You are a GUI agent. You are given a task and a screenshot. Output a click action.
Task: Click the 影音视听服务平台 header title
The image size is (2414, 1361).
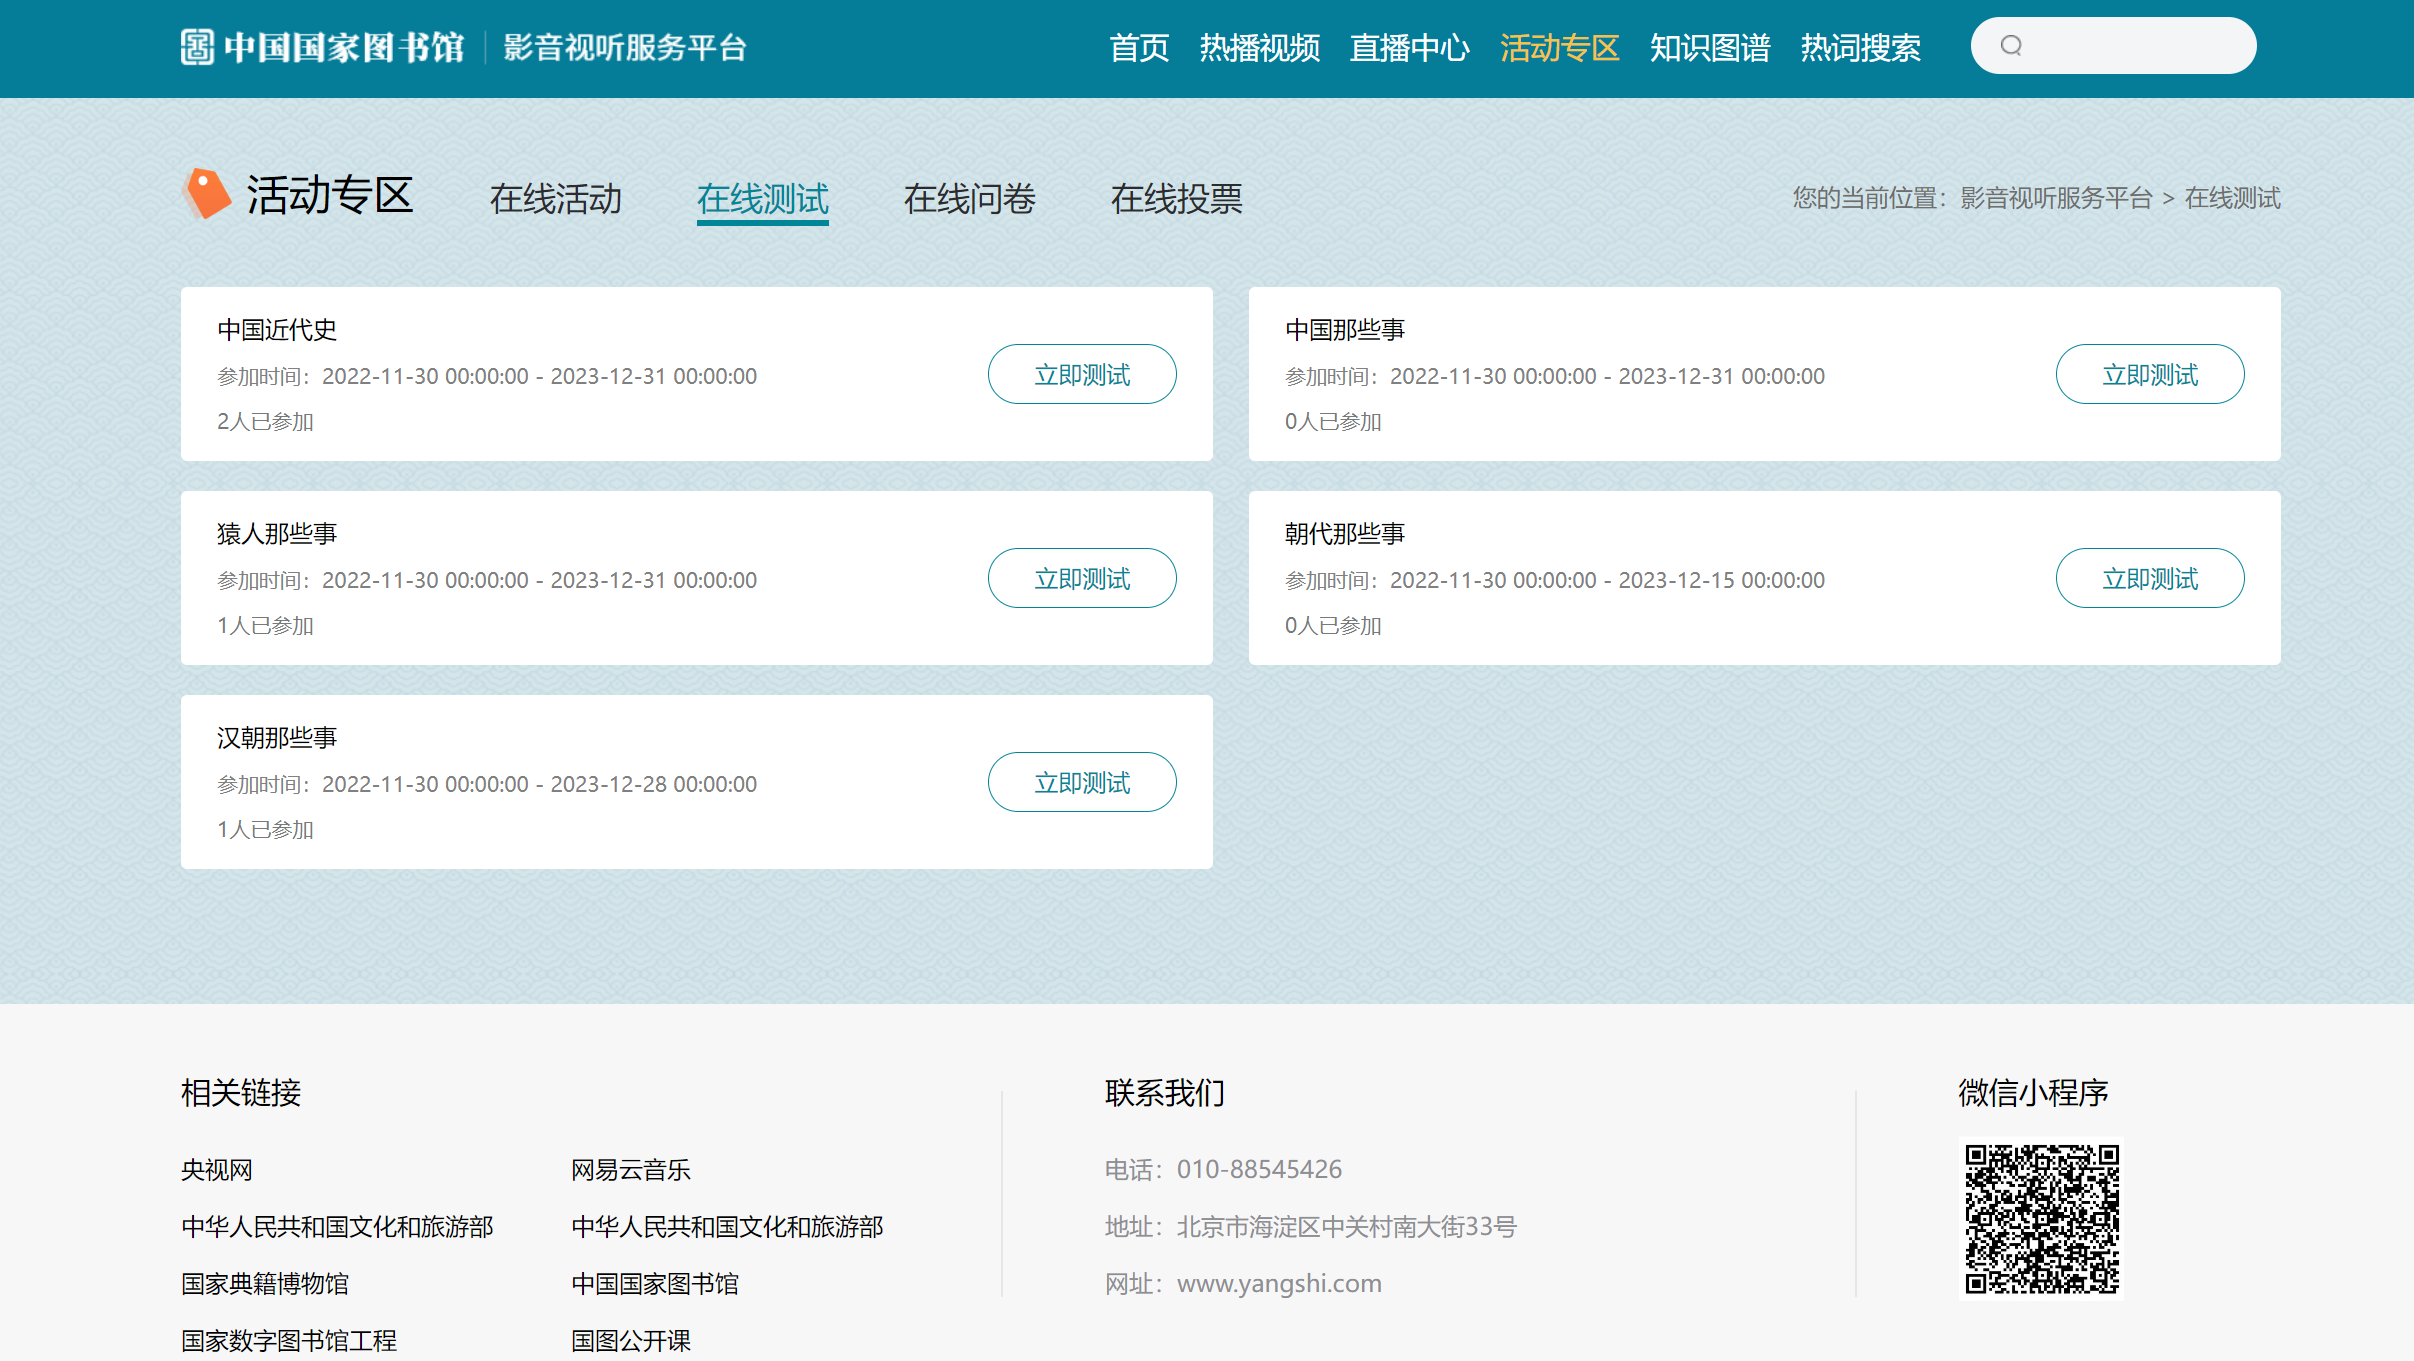pyautogui.click(x=625, y=47)
